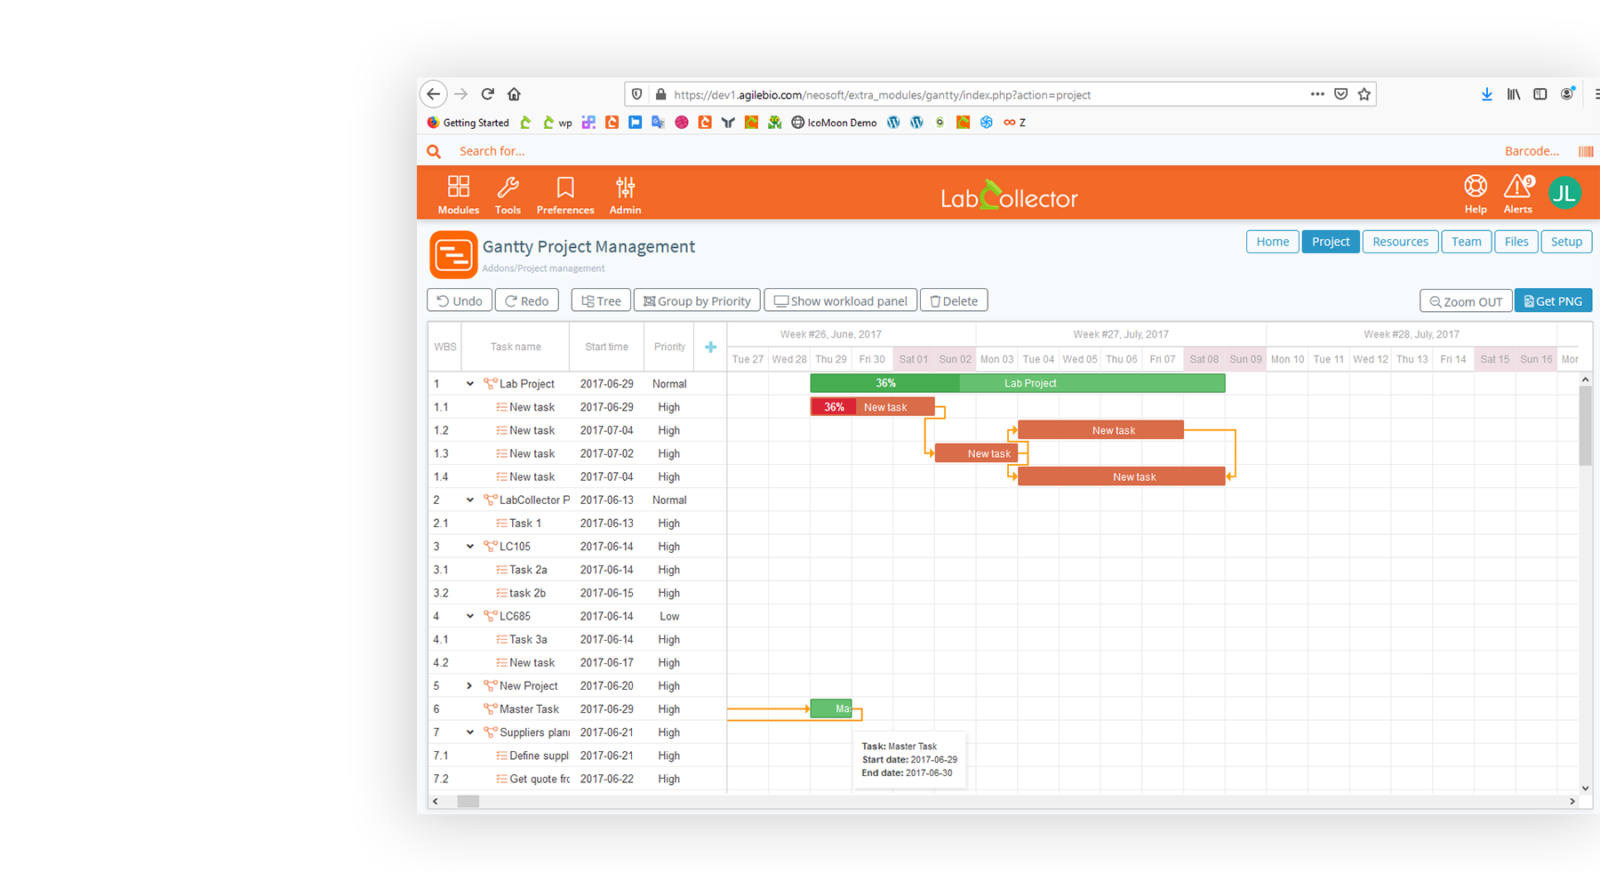Go back with browser back arrow
Image resolution: width=1600 pixels, height=872 pixels.
[x=433, y=94]
